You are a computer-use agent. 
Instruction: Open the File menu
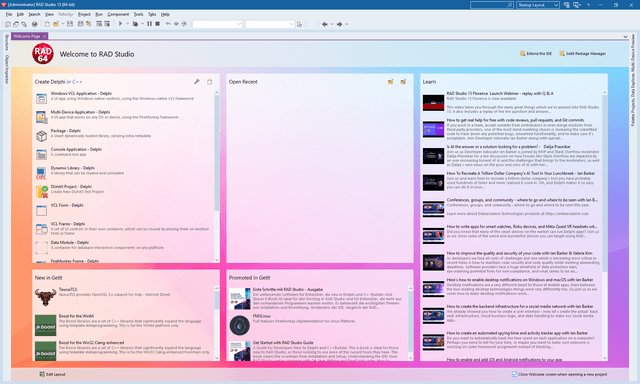[9, 14]
